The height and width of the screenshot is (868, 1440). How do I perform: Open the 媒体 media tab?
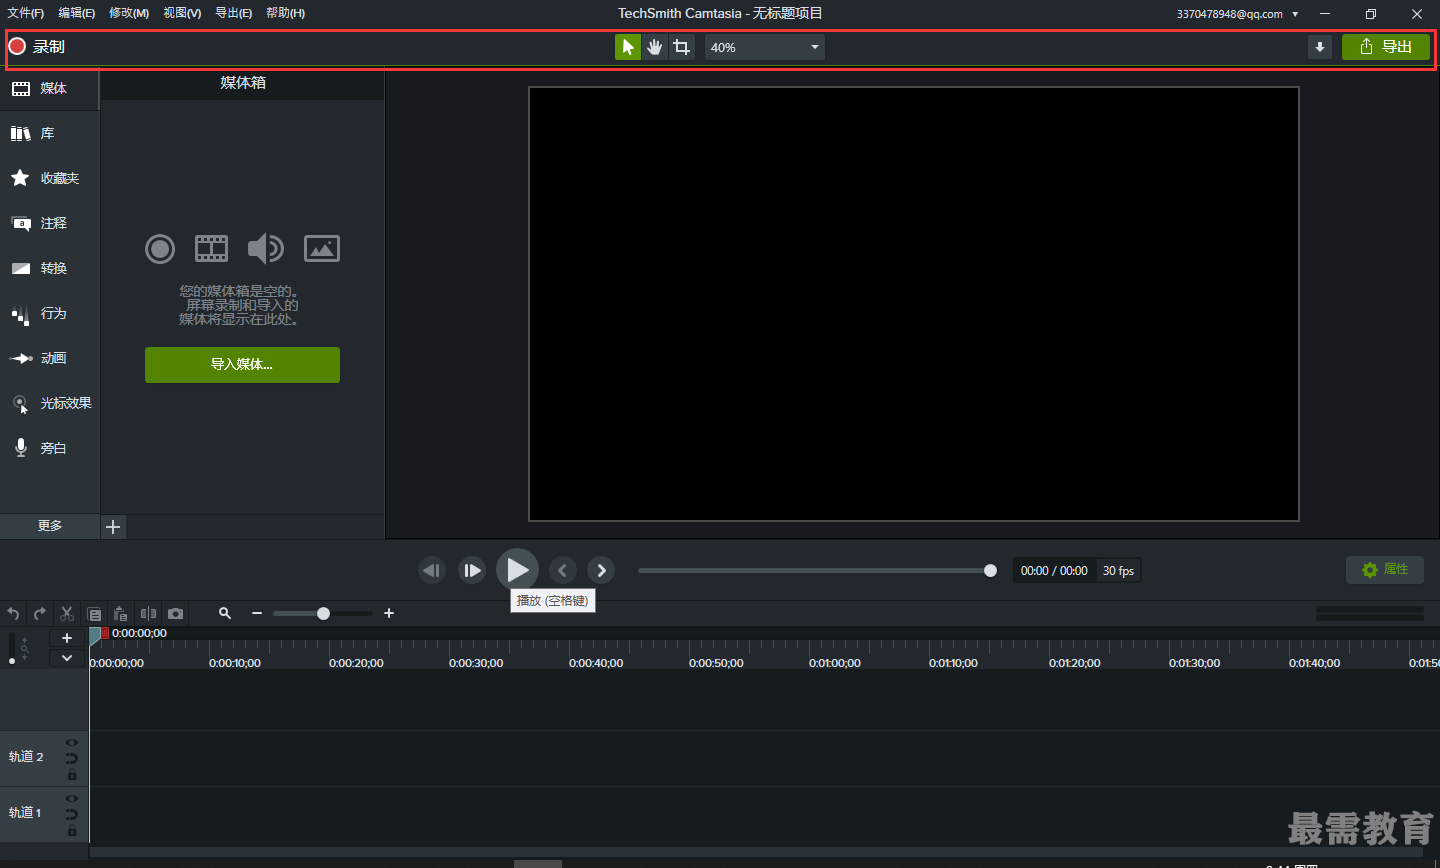(x=49, y=89)
